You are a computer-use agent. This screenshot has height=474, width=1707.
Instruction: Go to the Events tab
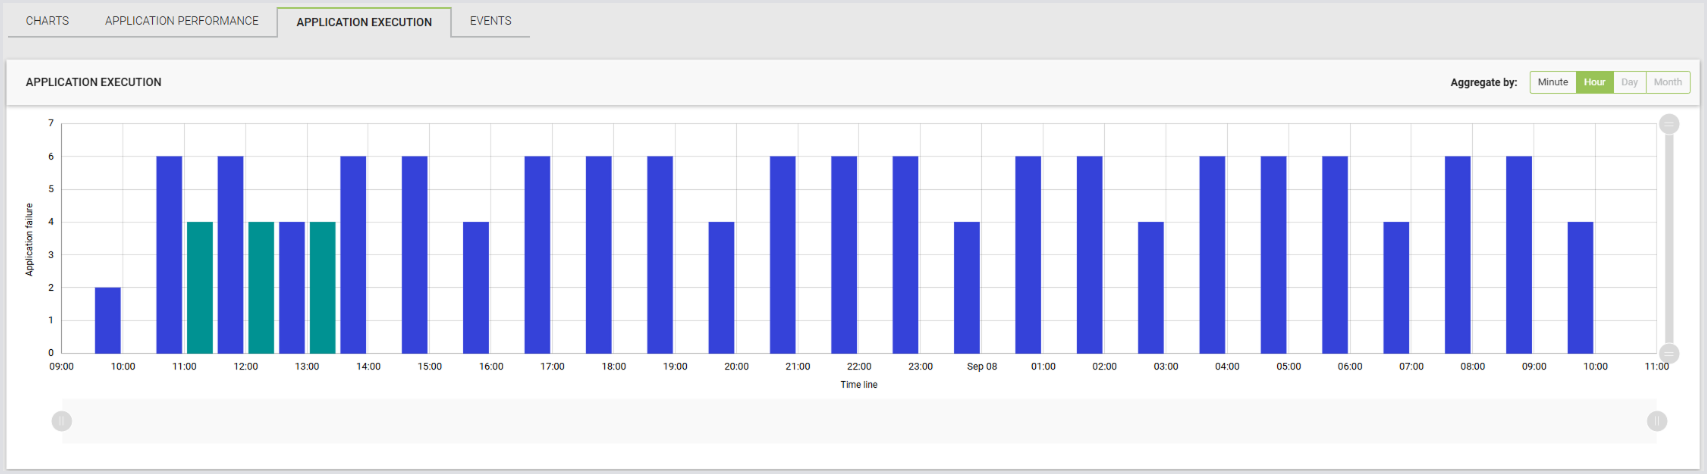point(490,21)
